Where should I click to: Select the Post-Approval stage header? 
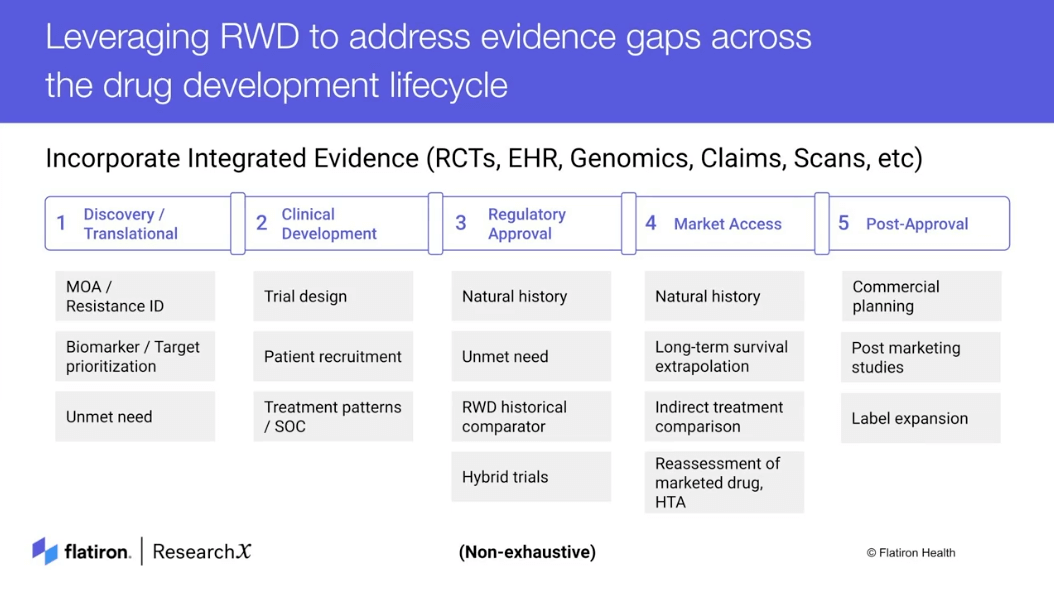pos(919,224)
